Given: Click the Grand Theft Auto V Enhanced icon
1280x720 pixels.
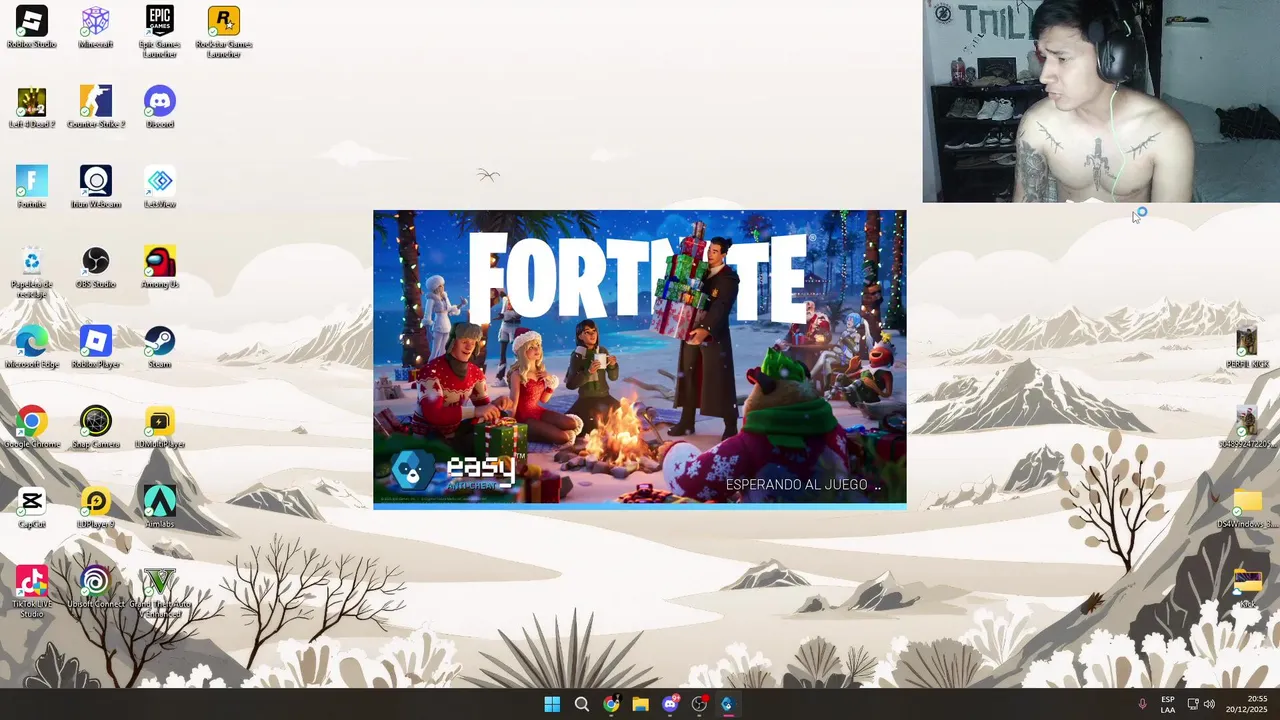Looking at the screenshot, I should coord(160,592).
